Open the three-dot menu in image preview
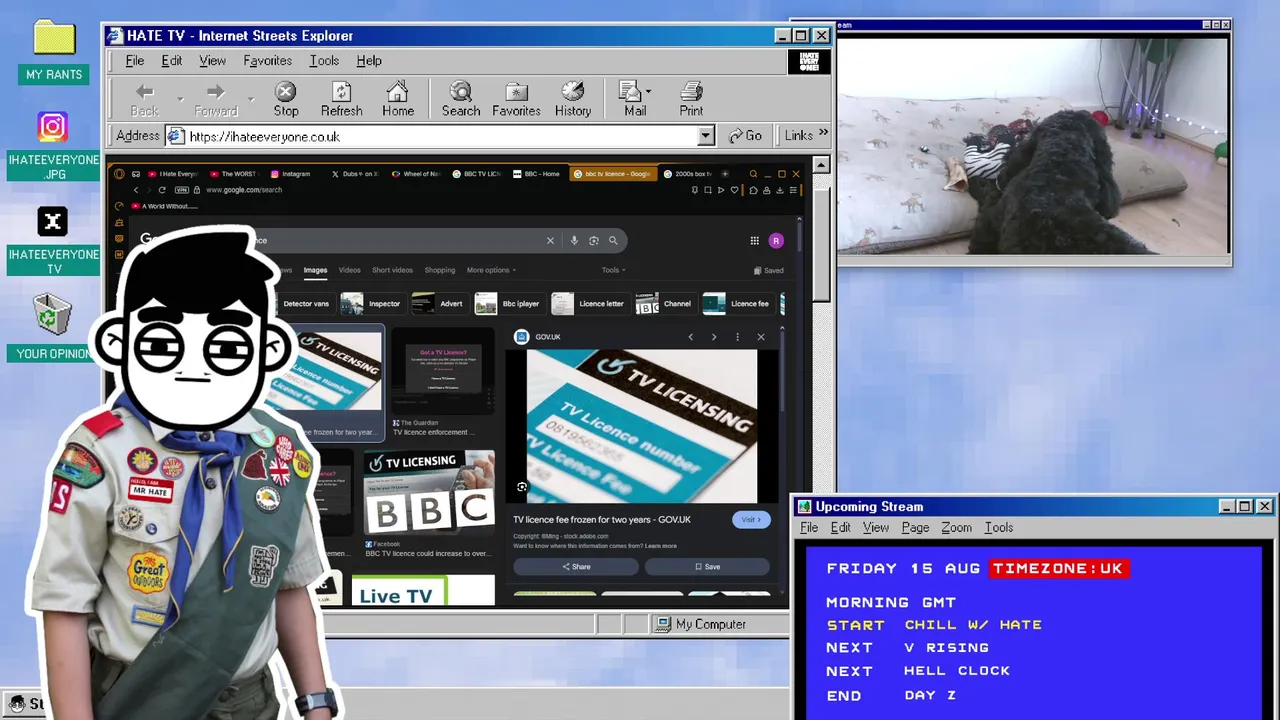 coord(737,337)
